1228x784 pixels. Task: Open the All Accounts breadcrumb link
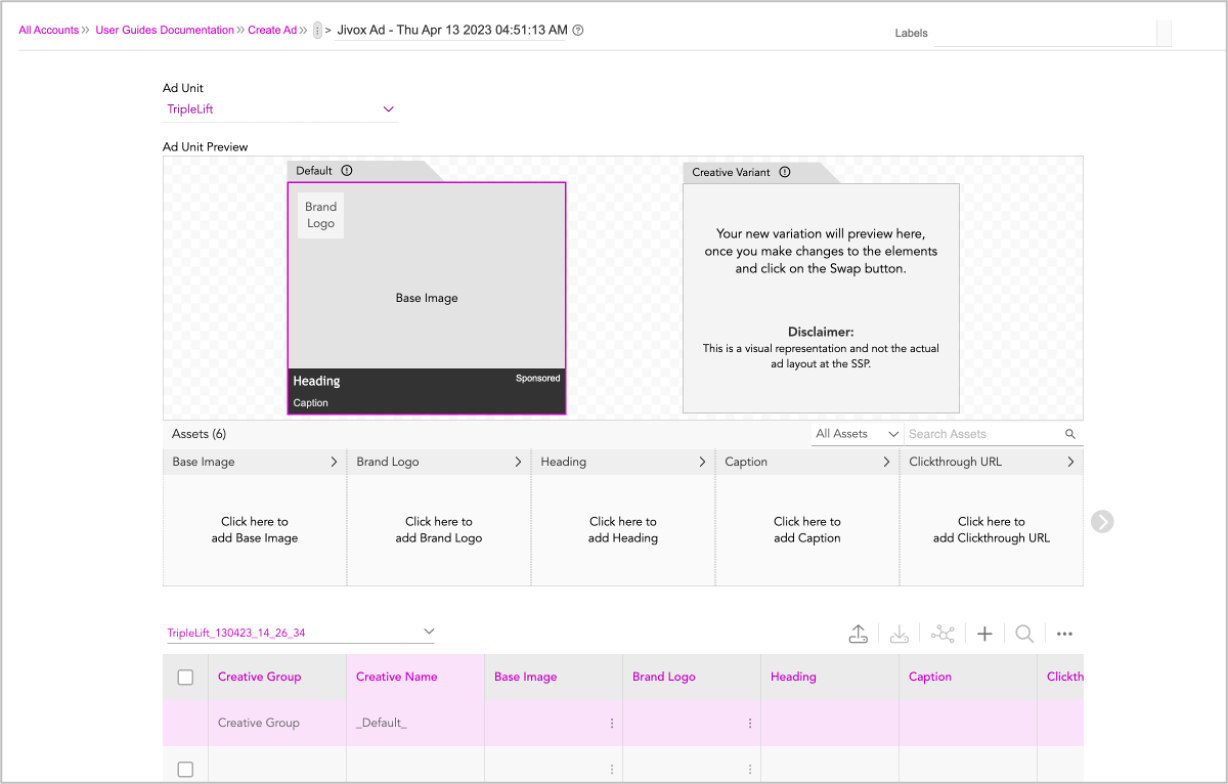(x=48, y=30)
